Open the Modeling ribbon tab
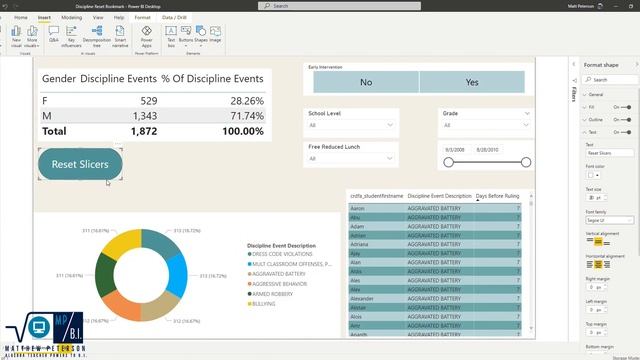The width and height of the screenshot is (640, 360). [x=72, y=18]
